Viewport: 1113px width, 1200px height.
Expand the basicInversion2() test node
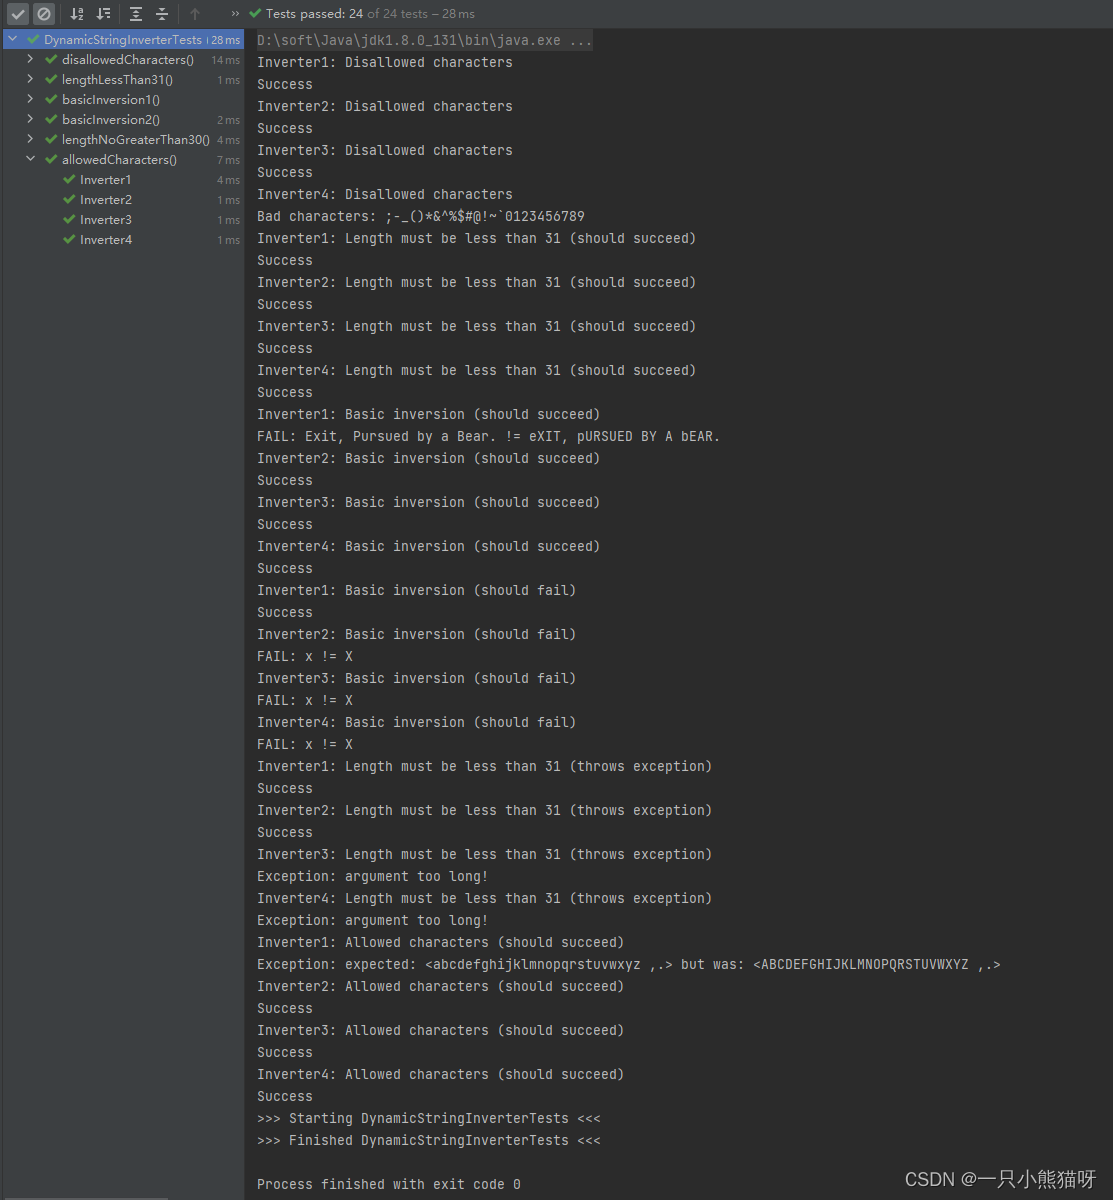point(30,120)
